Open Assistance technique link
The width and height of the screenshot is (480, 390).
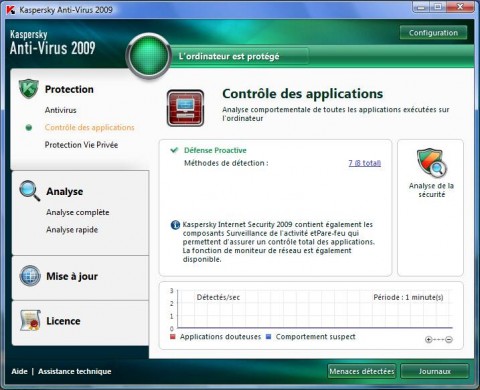pyautogui.click(x=75, y=371)
